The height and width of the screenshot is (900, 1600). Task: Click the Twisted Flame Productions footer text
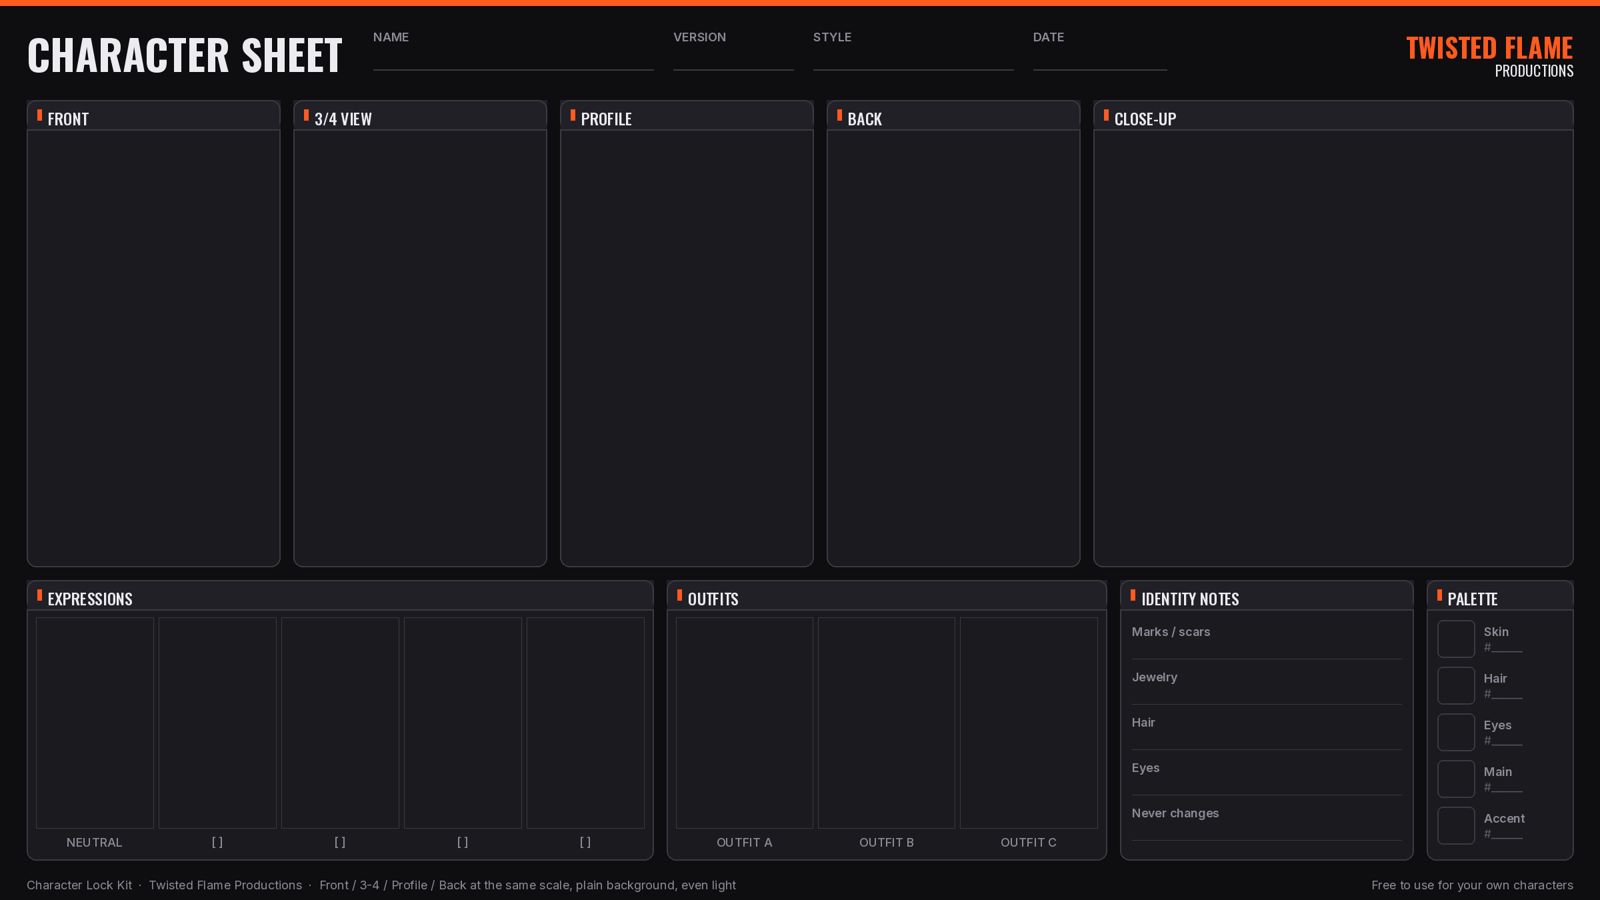225,885
